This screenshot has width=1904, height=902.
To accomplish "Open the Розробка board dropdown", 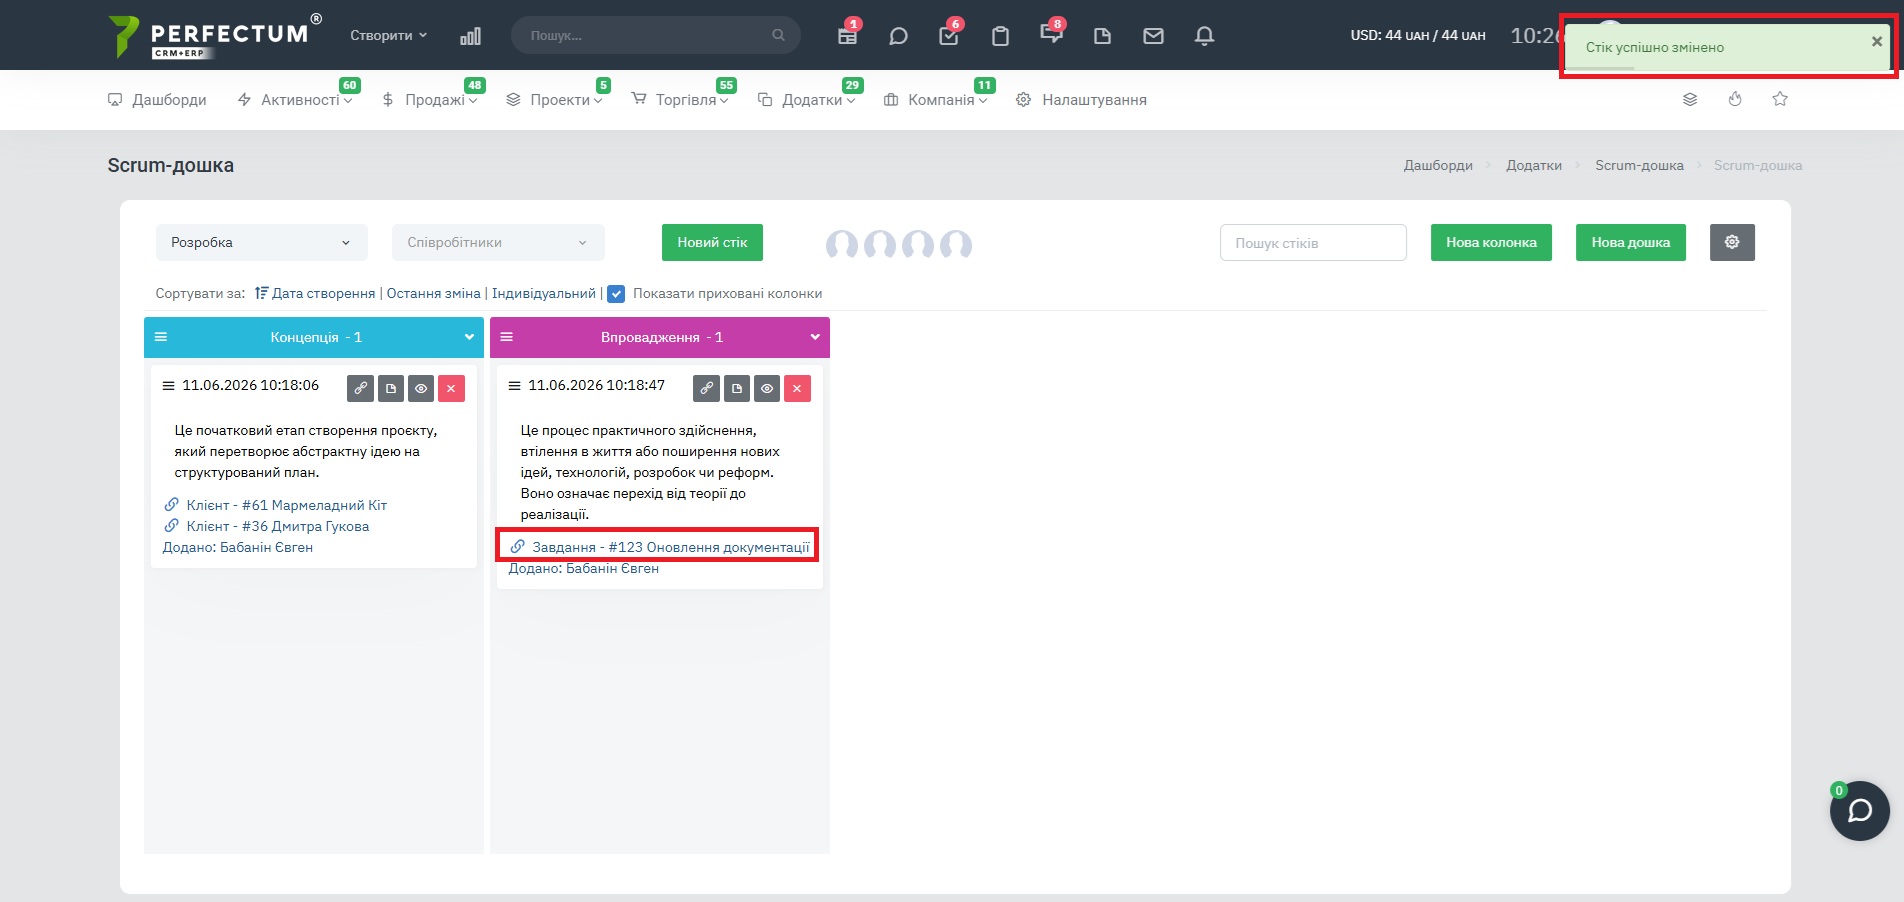I will (261, 242).
